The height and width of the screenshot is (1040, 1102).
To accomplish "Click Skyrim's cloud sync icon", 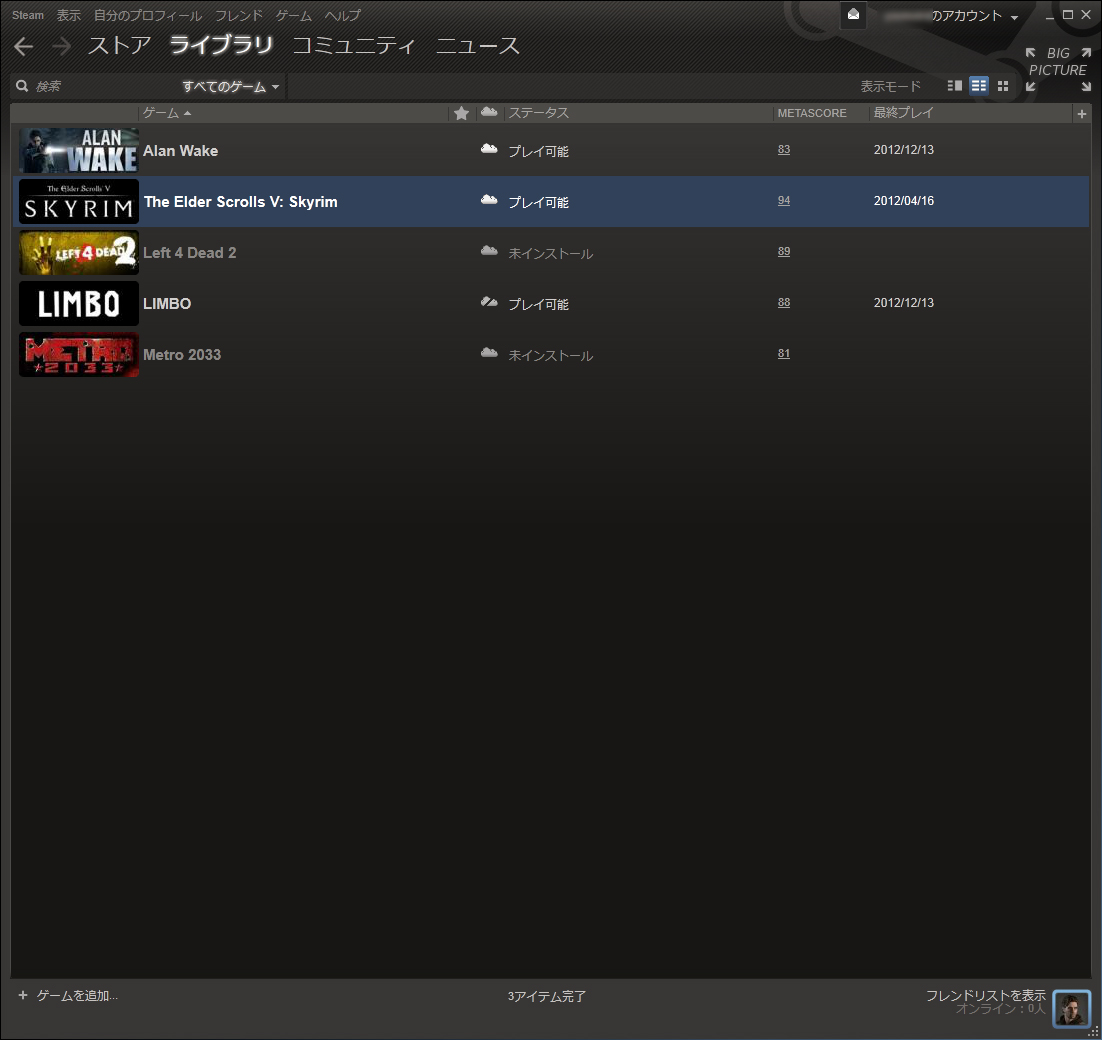I will point(489,200).
